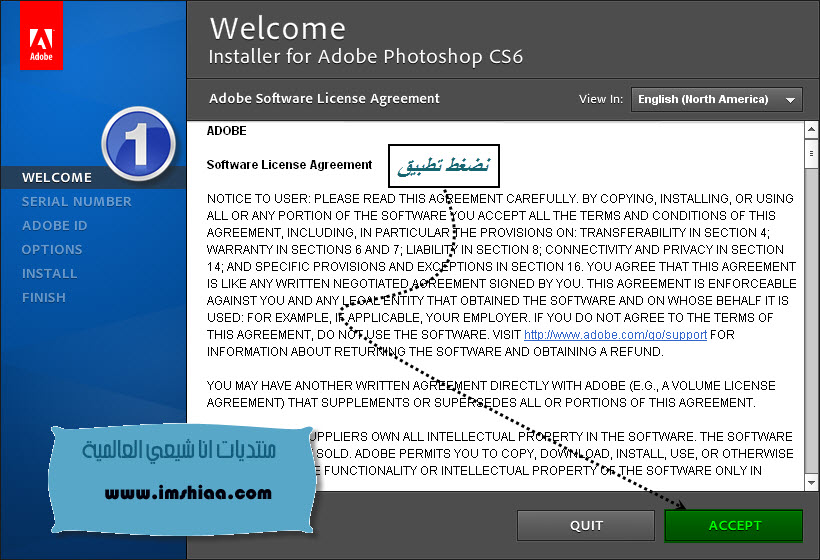The width and height of the screenshot is (820, 560).
Task: Select the FINISH step
Action: click(x=43, y=298)
